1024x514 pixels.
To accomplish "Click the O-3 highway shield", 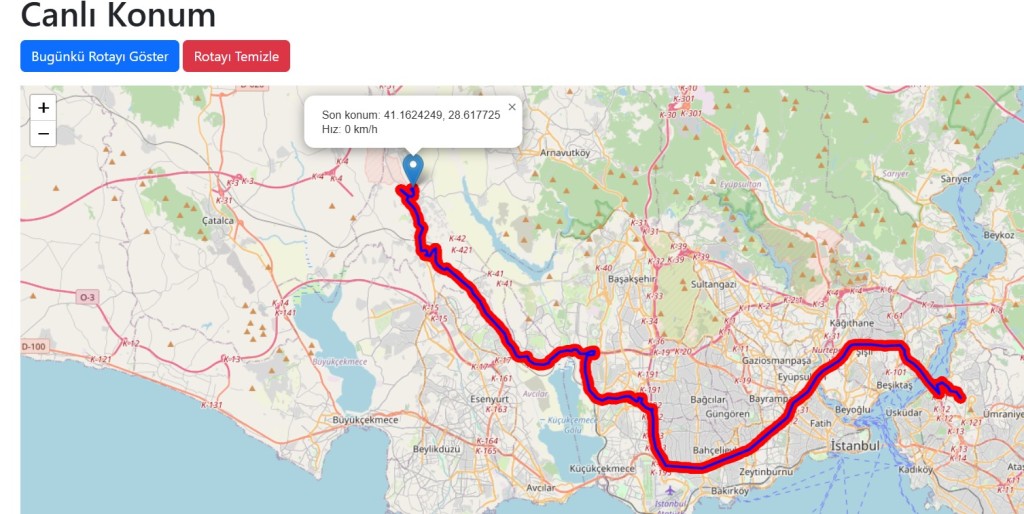I will (88, 298).
